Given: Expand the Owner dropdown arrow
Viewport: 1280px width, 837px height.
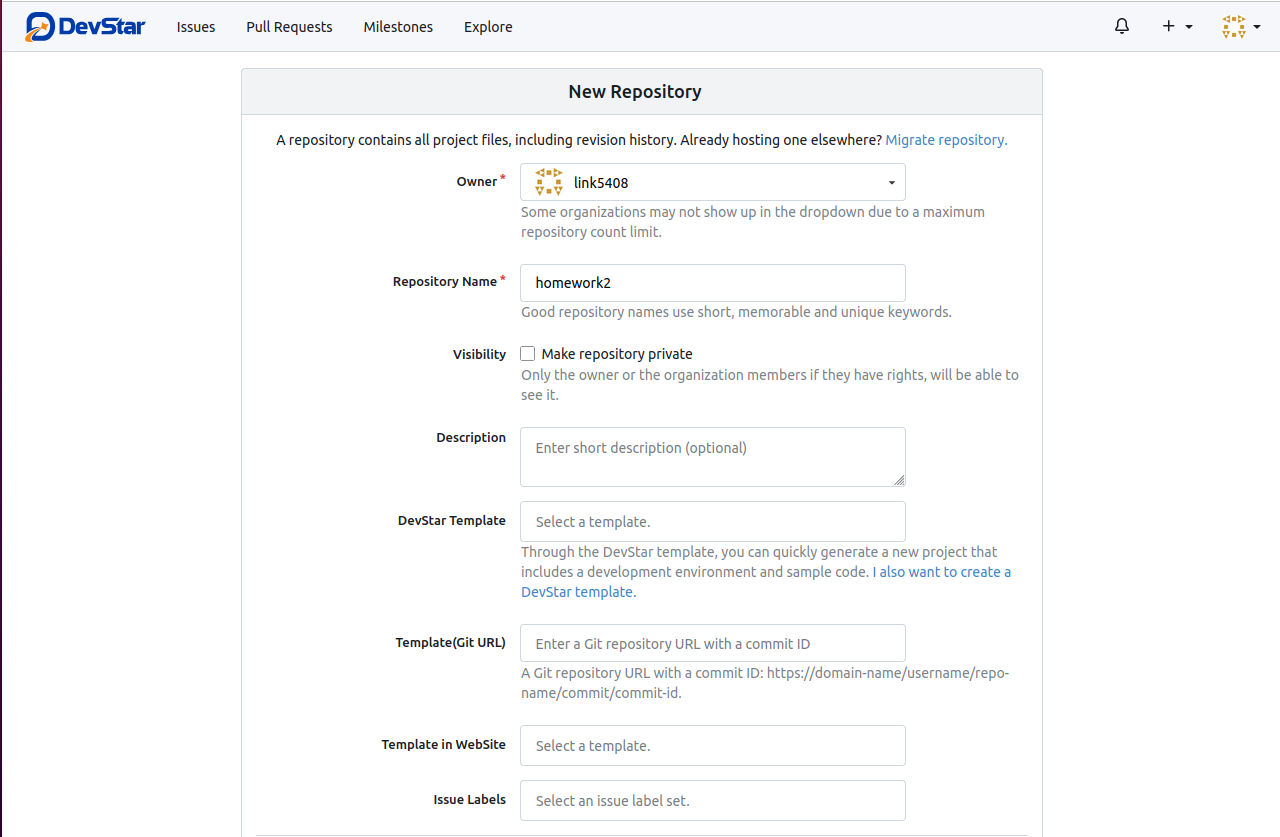Looking at the screenshot, I should [892, 183].
